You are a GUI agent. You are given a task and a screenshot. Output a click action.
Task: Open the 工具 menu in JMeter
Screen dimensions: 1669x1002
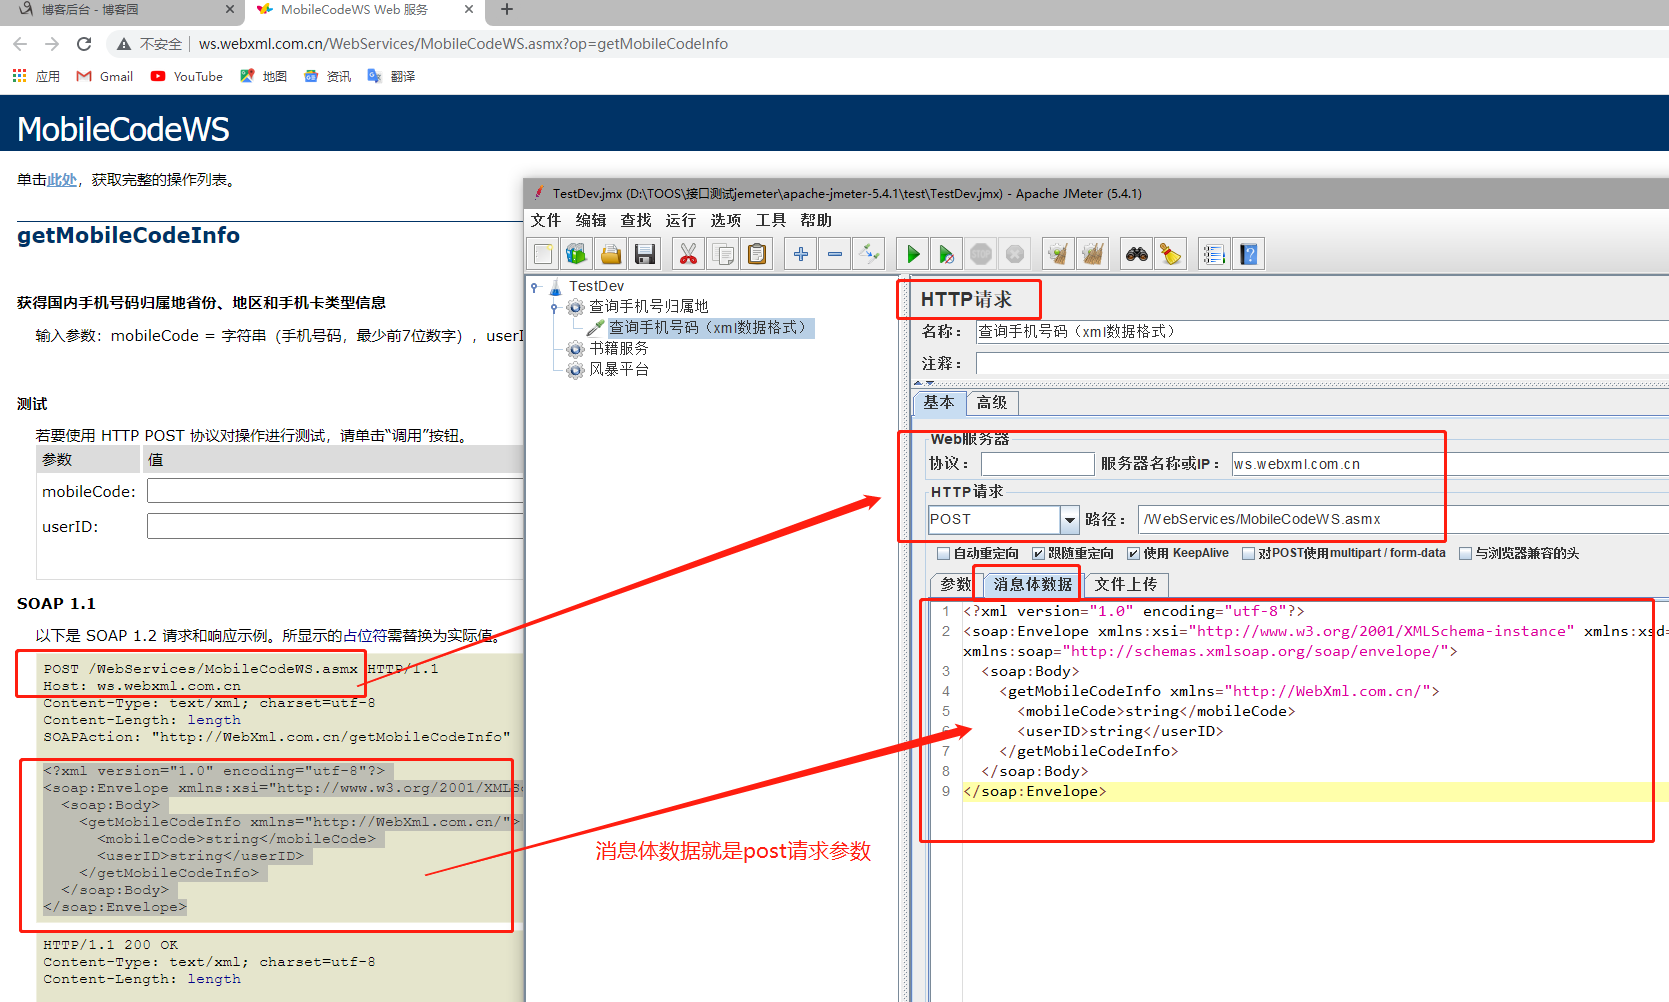[x=771, y=220]
